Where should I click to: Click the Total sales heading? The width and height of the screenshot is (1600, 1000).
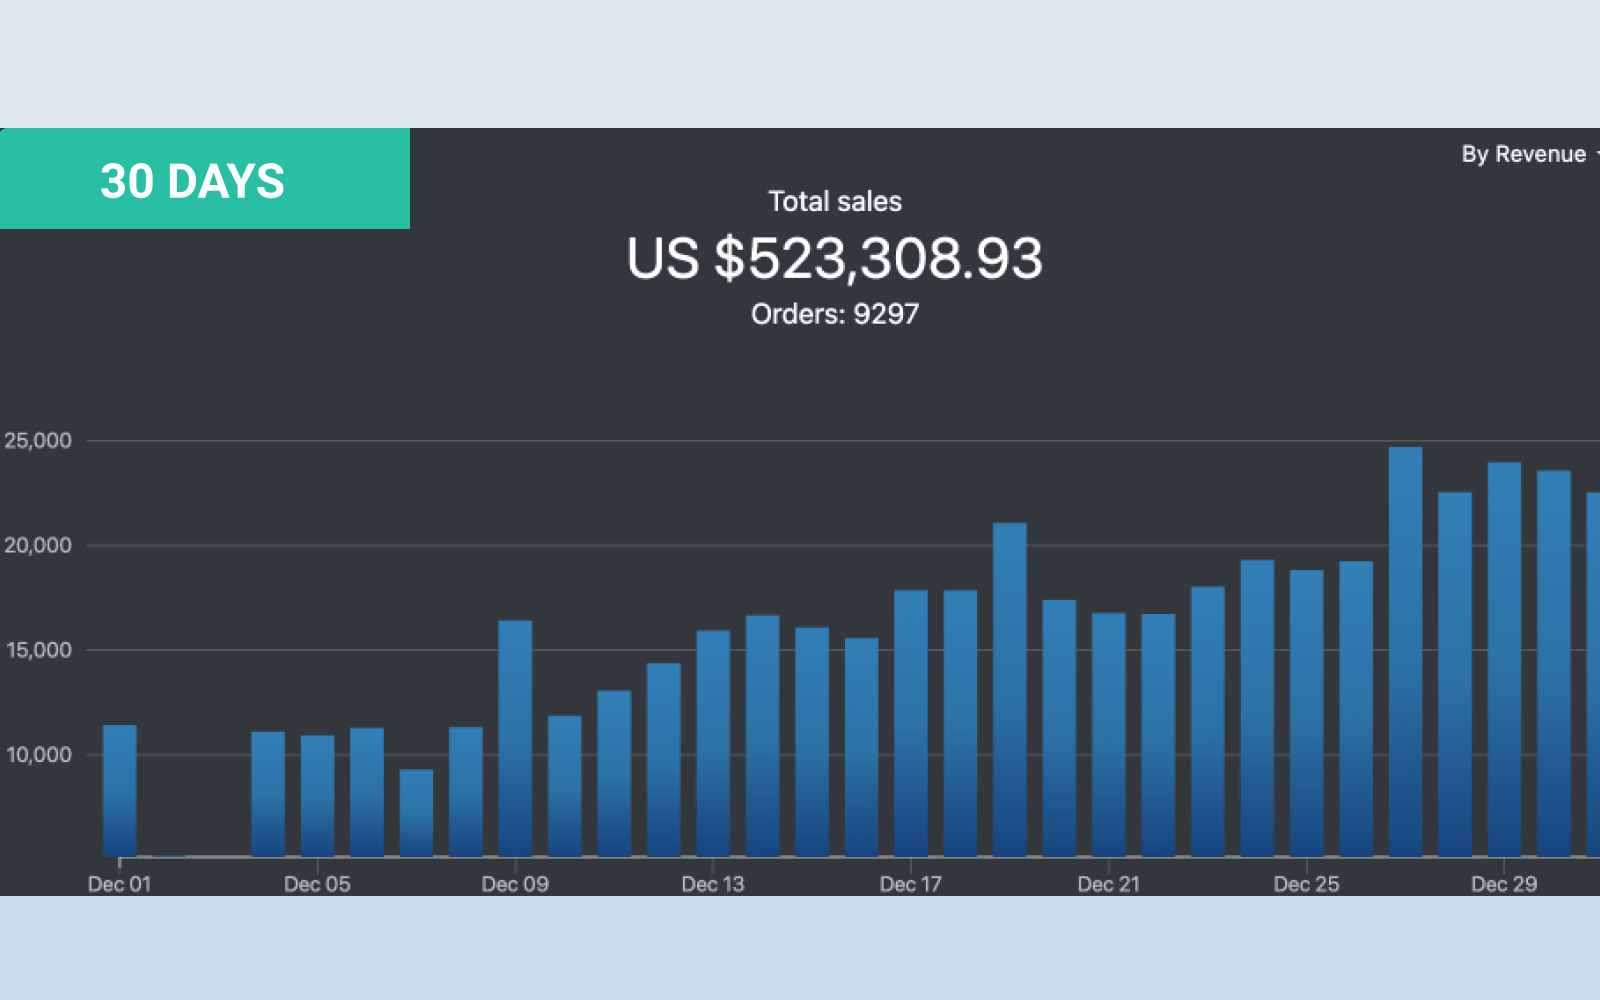[834, 201]
